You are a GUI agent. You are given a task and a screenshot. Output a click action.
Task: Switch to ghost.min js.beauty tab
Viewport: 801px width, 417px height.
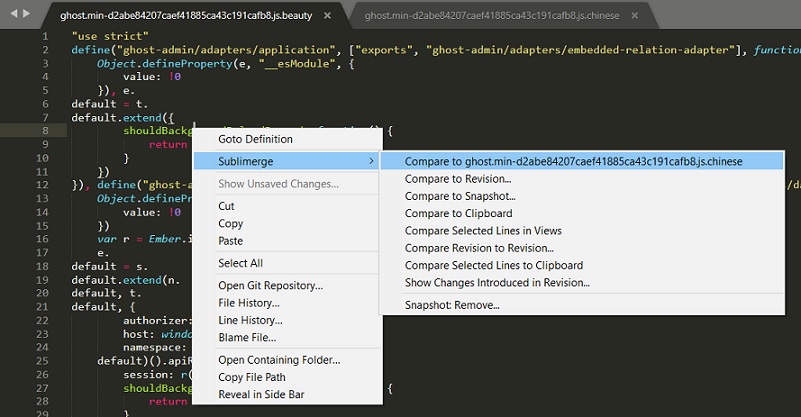[186, 16]
